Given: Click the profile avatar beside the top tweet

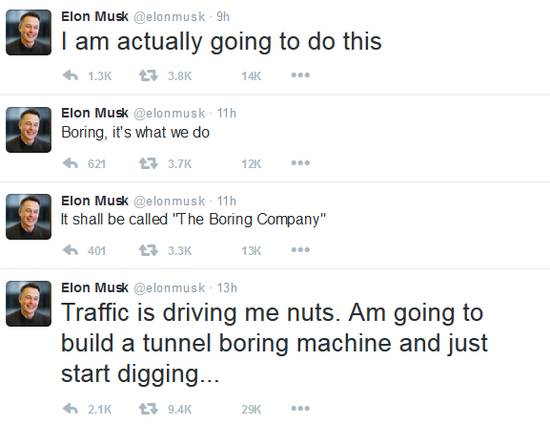Looking at the screenshot, I should tap(29, 32).
